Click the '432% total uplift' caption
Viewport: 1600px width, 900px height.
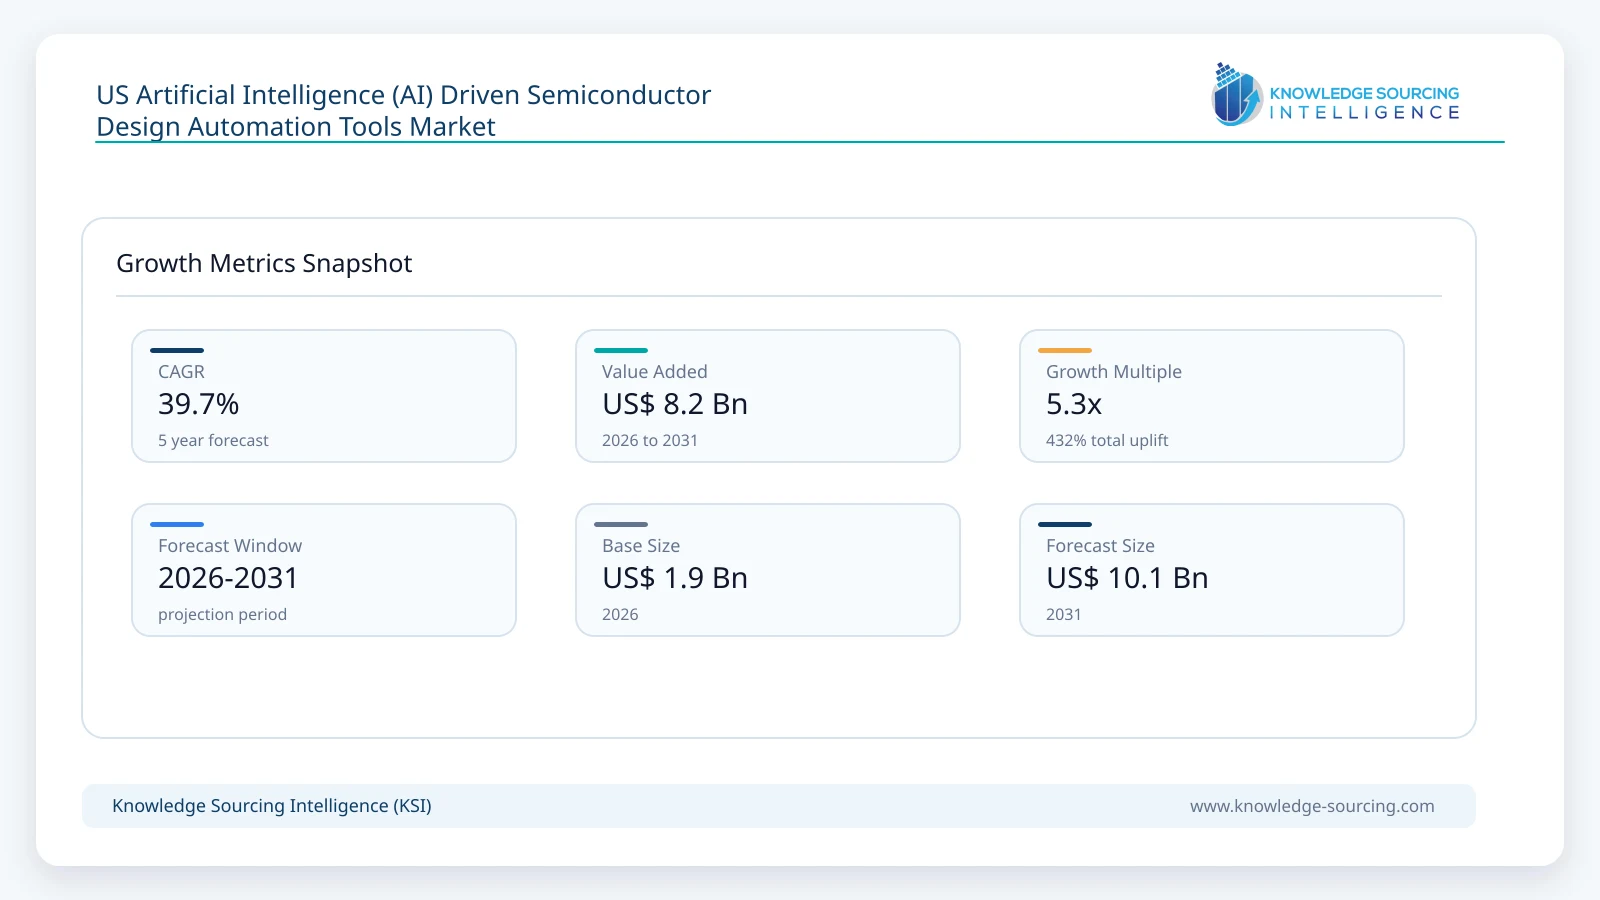click(x=1107, y=440)
